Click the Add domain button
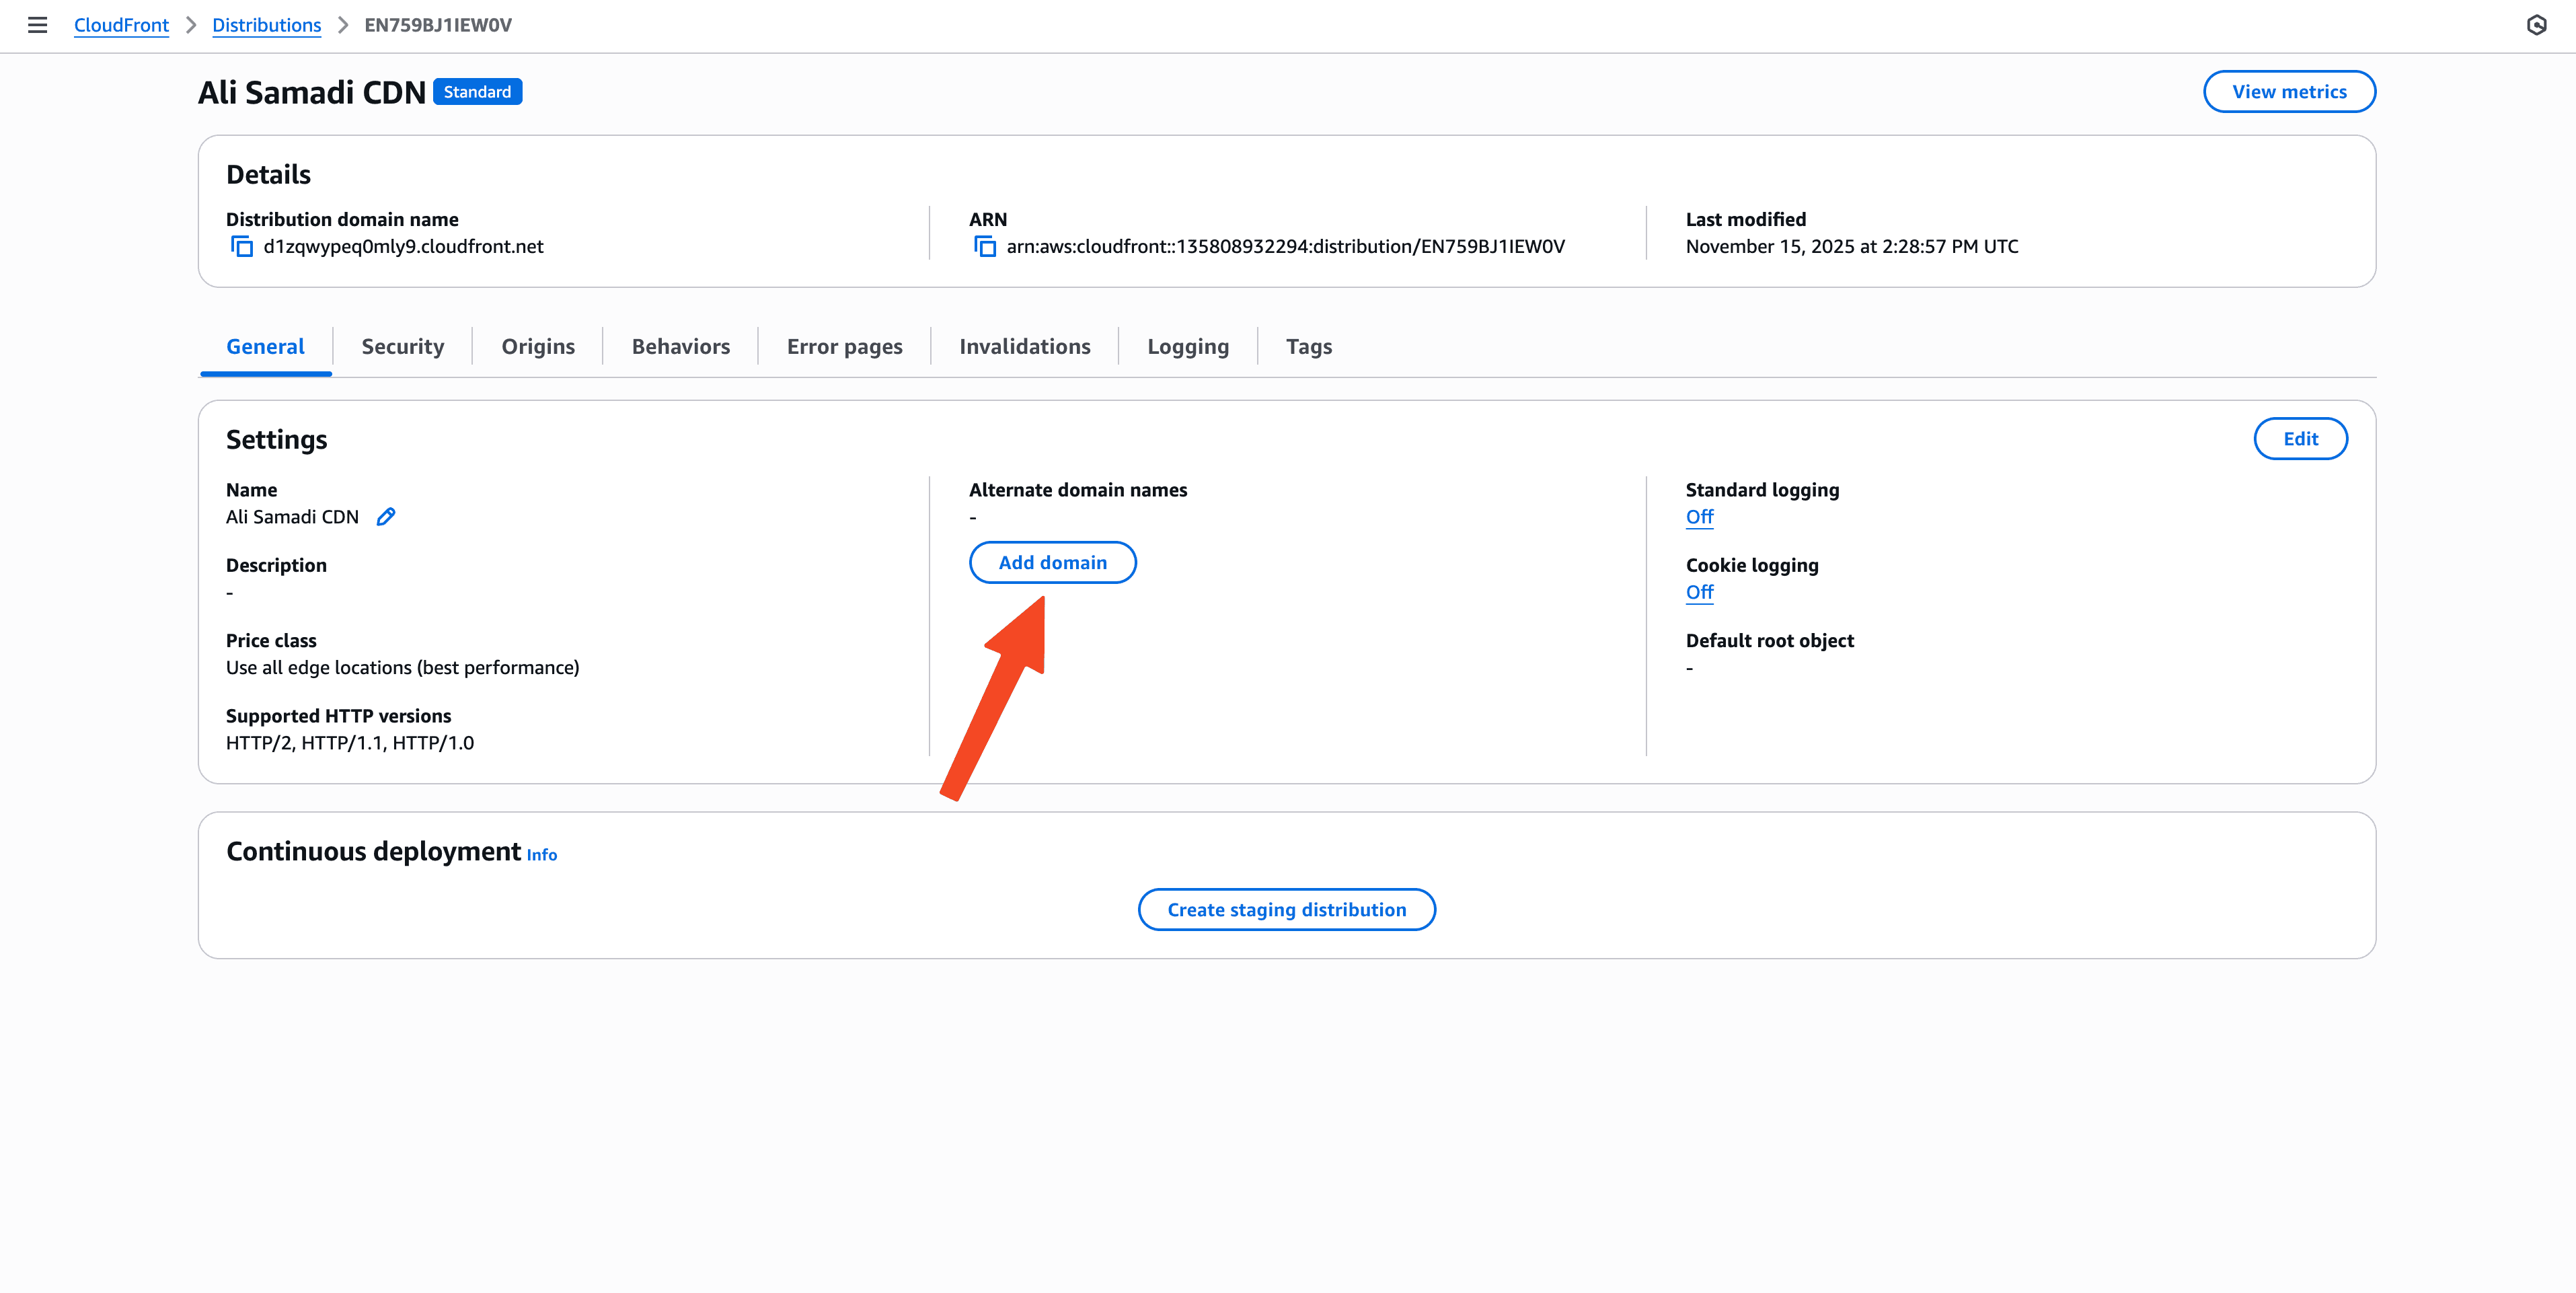2576x1293 pixels. click(x=1052, y=563)
